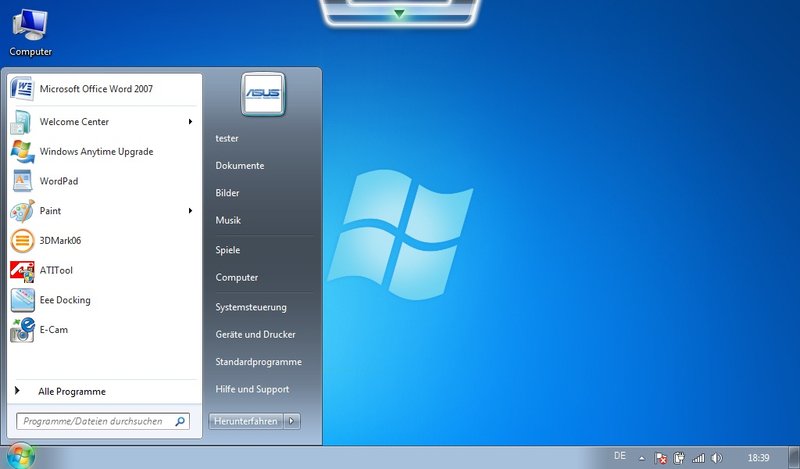Click the Microsoft Office Word 2007 icon

[22, 89]
